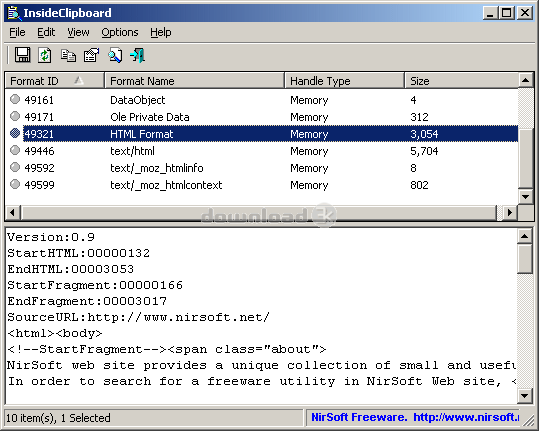This screenshot has width=539, height=431.
Task: Select the Ole Private Data row
Action: (261, 117)
